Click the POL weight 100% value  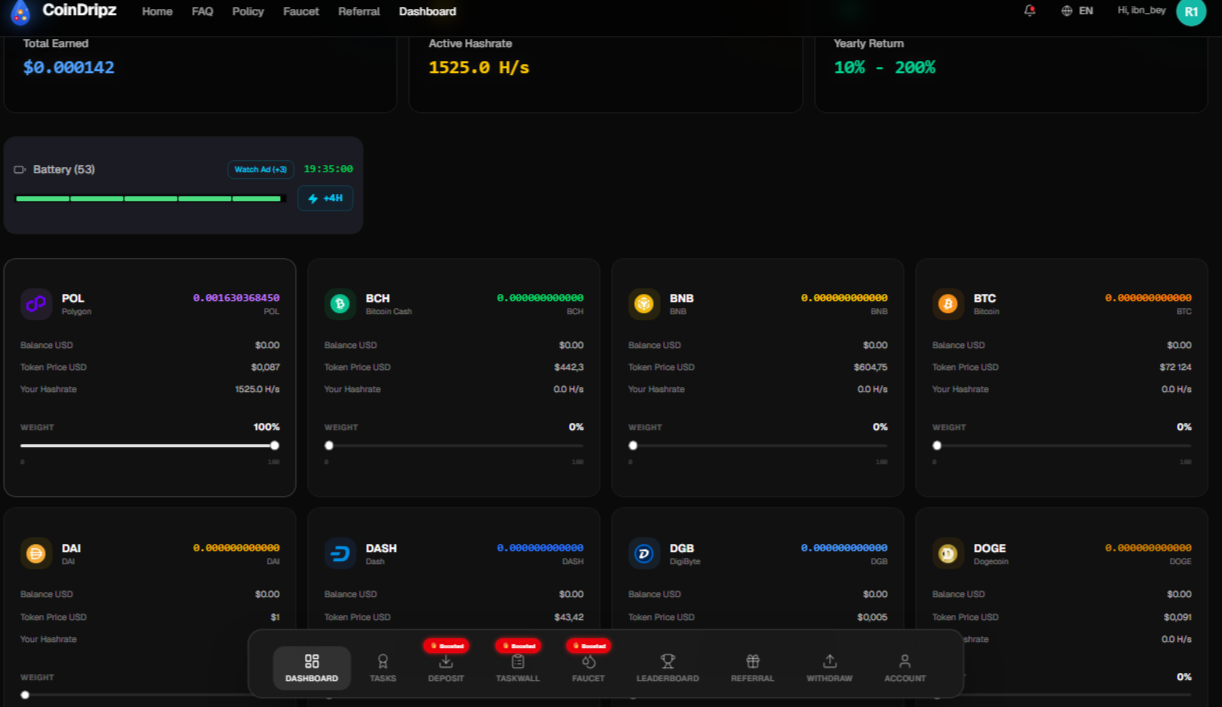[267, 427]
